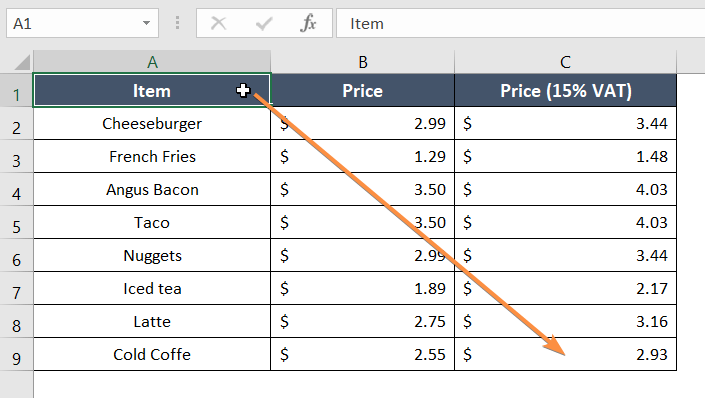
Task: Select the Cheeseburger cell
Action: pos(152,123)
